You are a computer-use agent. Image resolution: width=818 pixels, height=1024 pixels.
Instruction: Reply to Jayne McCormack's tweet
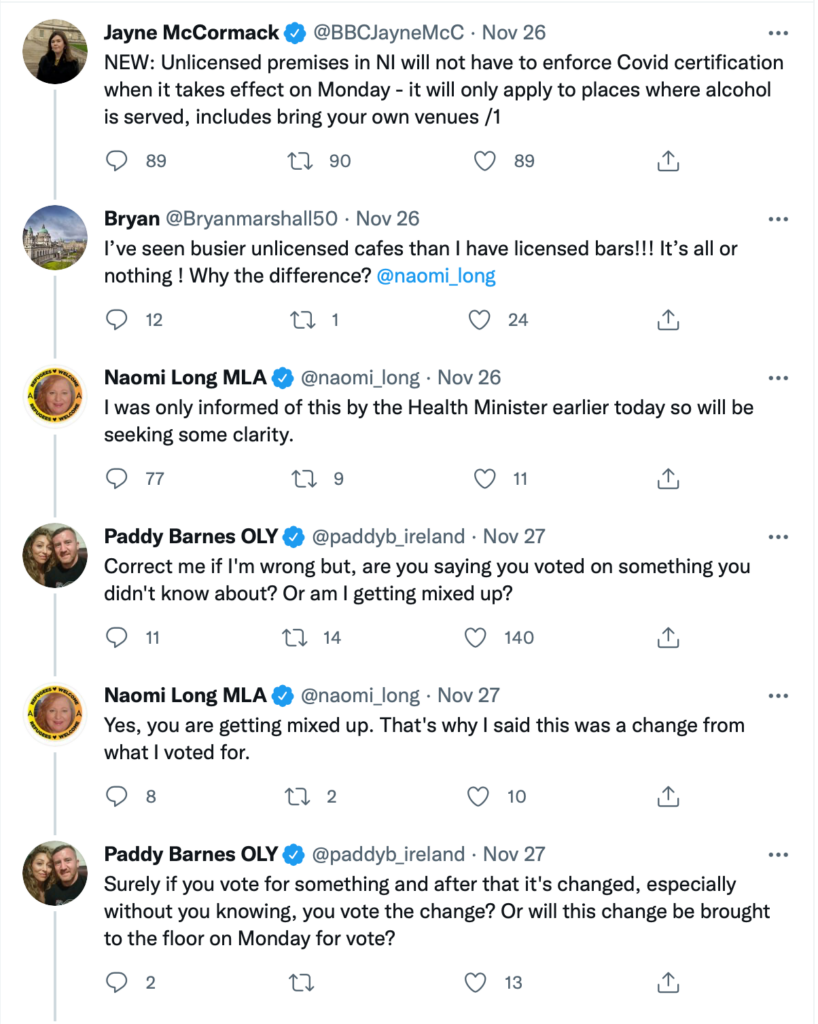click(117, 161)
